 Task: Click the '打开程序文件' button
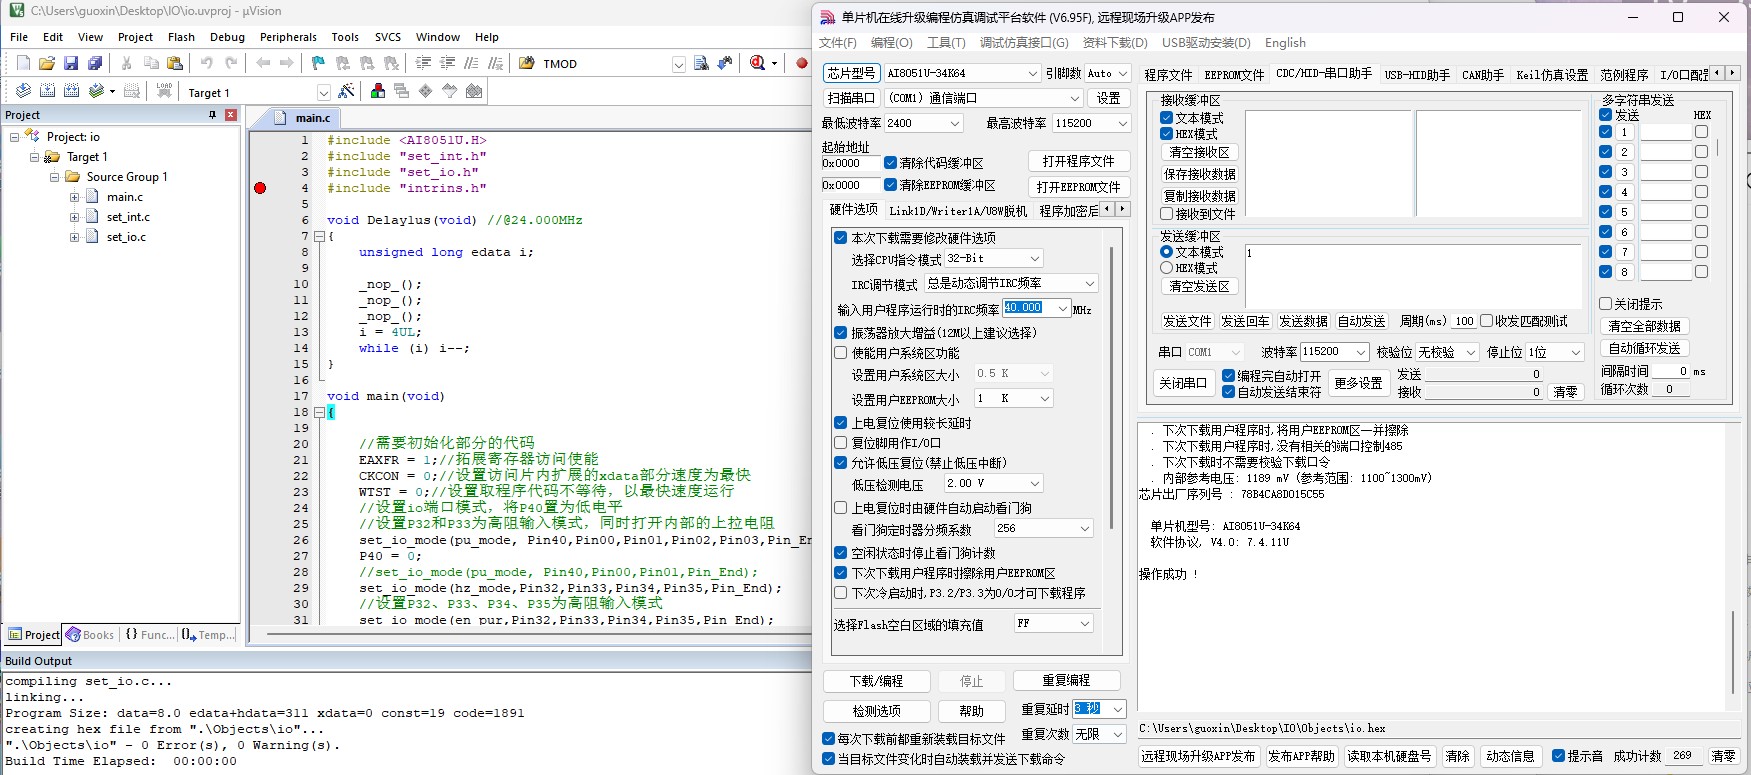[1078, 161]
